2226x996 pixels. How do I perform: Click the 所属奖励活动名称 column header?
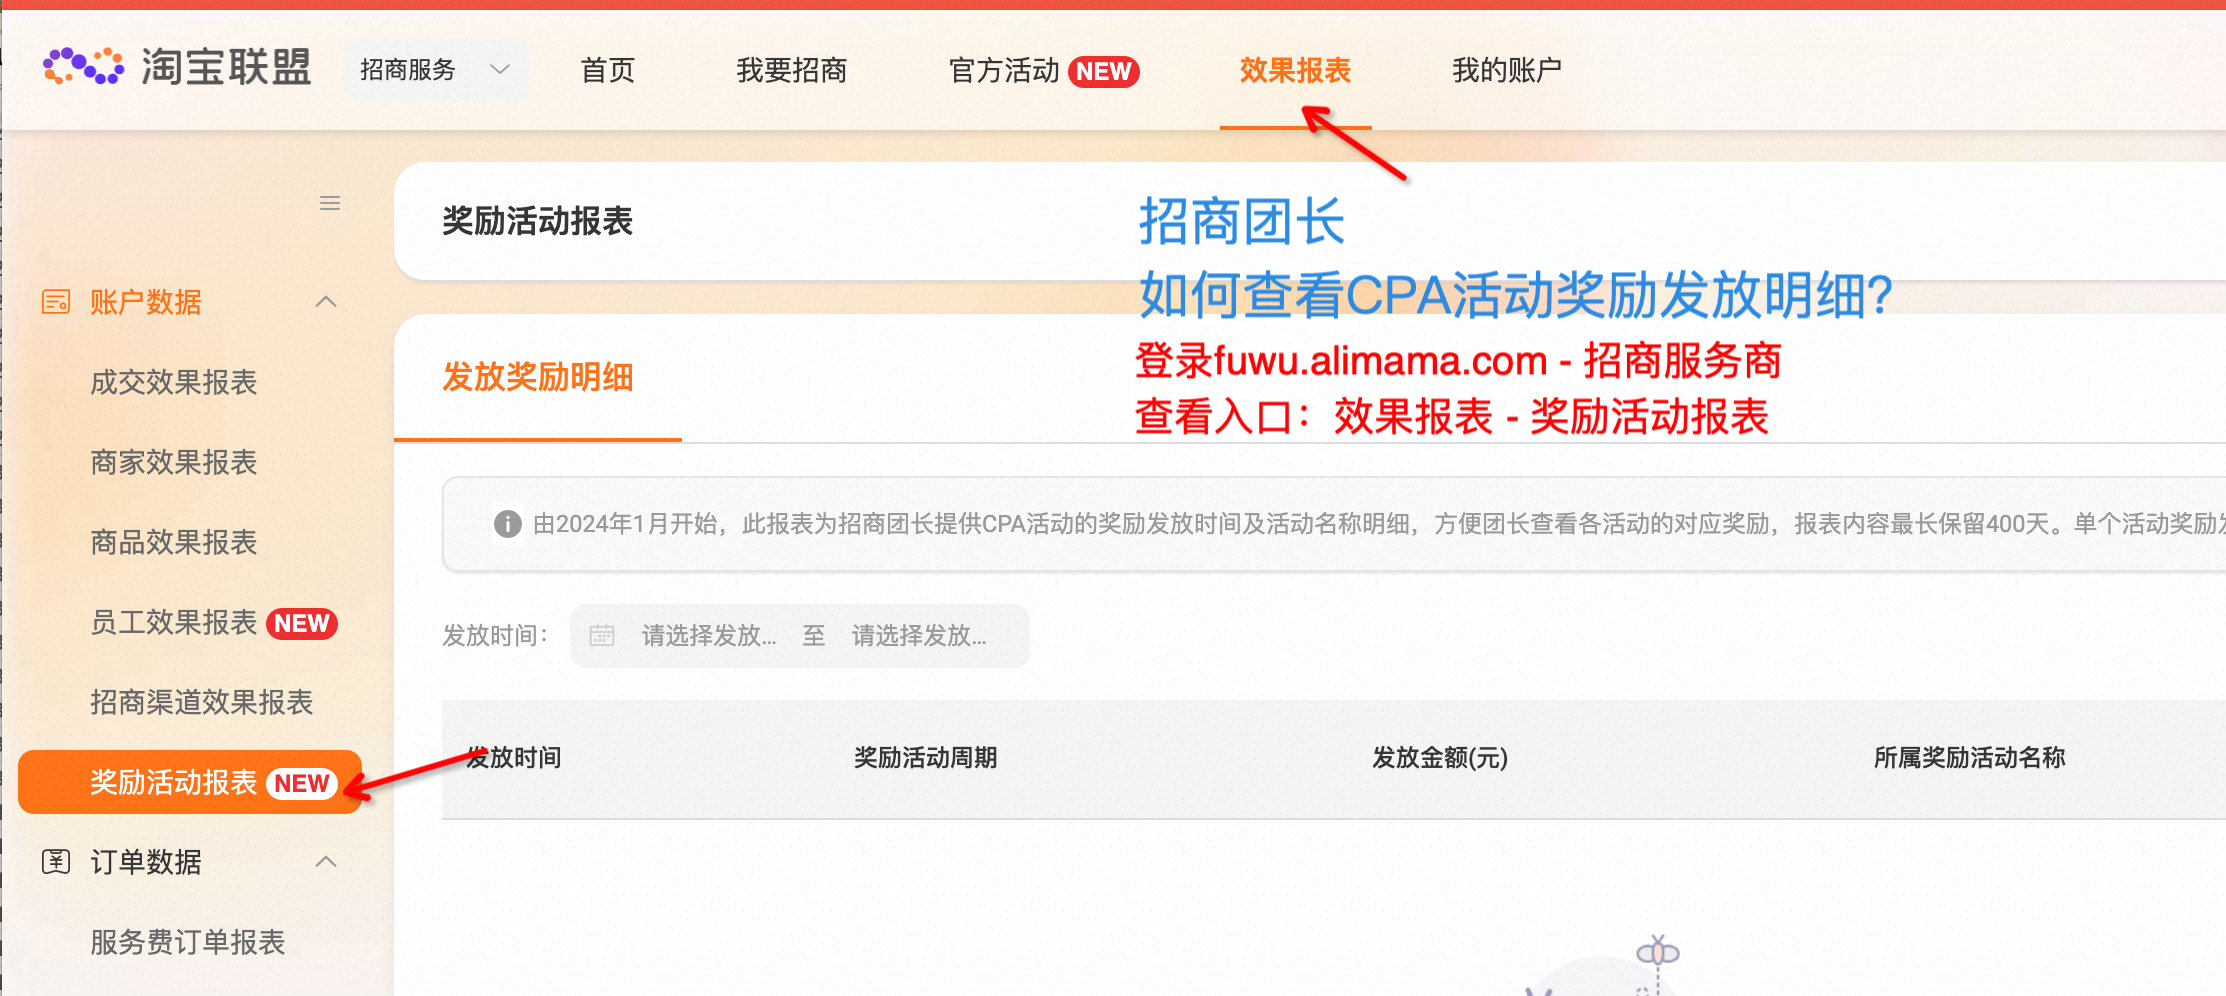tap(1970, 758)
